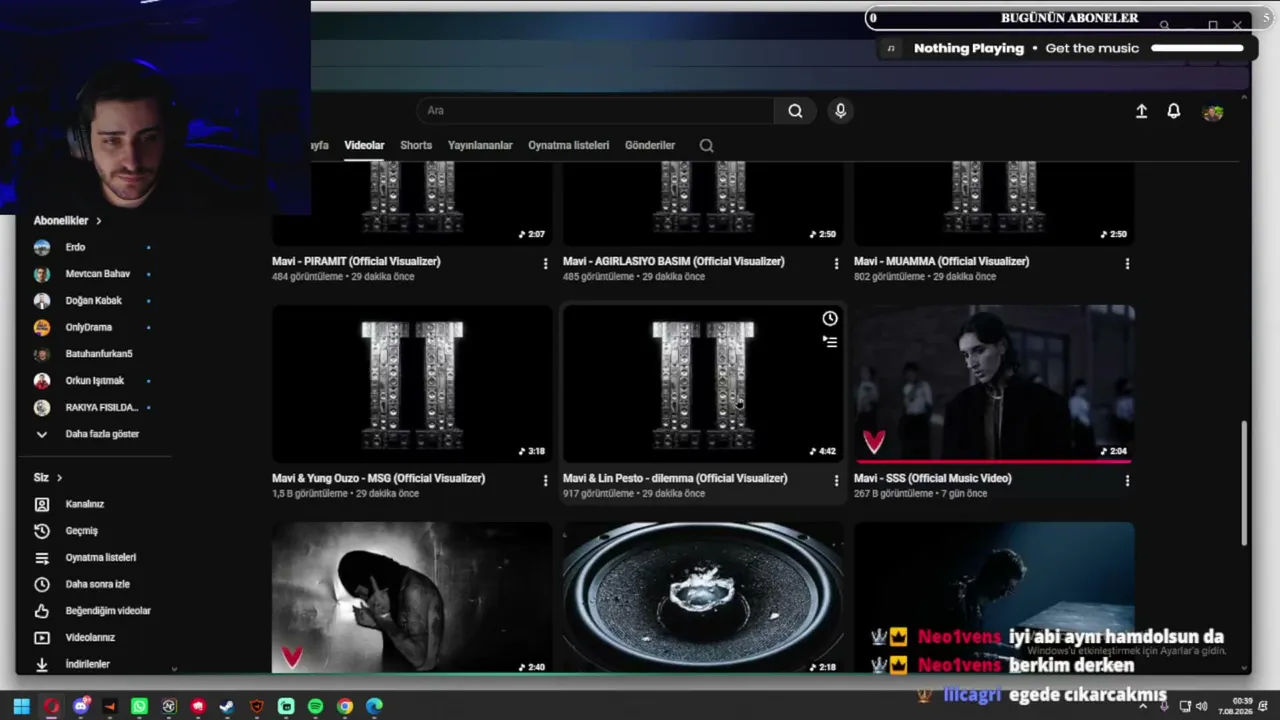Viewport: 1280px width, 720px height.
Task: Search within the channel using the tab-bar magnifier
Action: coord(706,146)
